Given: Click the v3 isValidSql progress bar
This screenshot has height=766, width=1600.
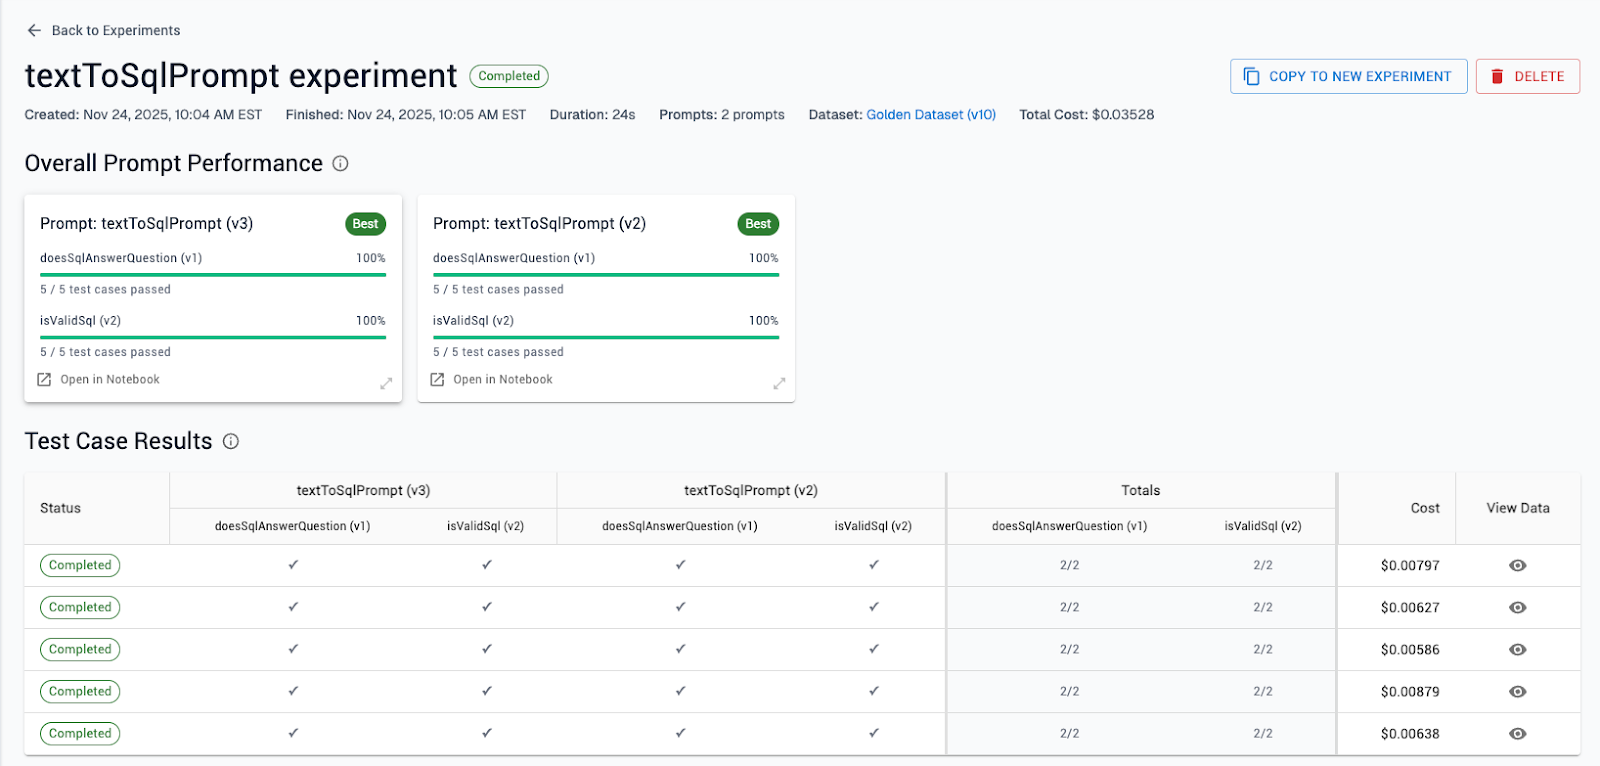Looking at the screenshot, I should [213, 337].
